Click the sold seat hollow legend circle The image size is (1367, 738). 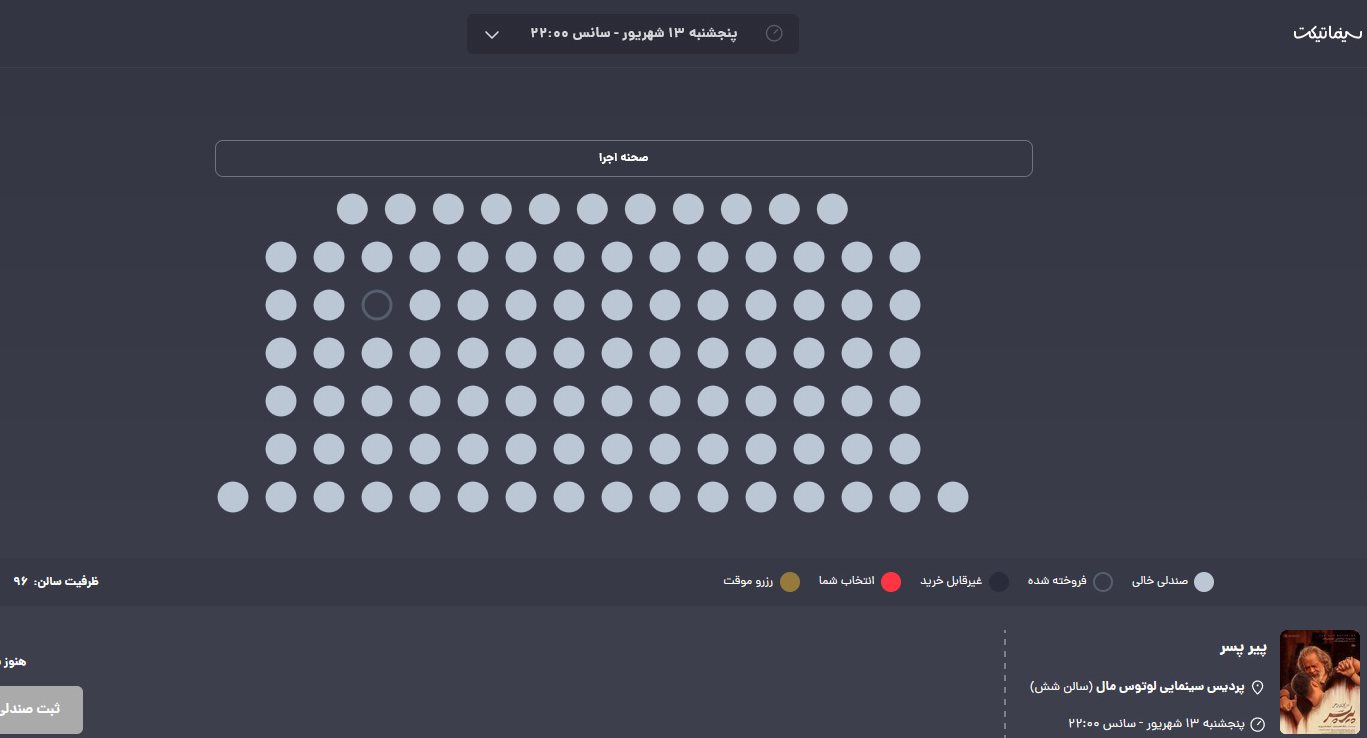pyautogui.click(x=1102, y=582)
